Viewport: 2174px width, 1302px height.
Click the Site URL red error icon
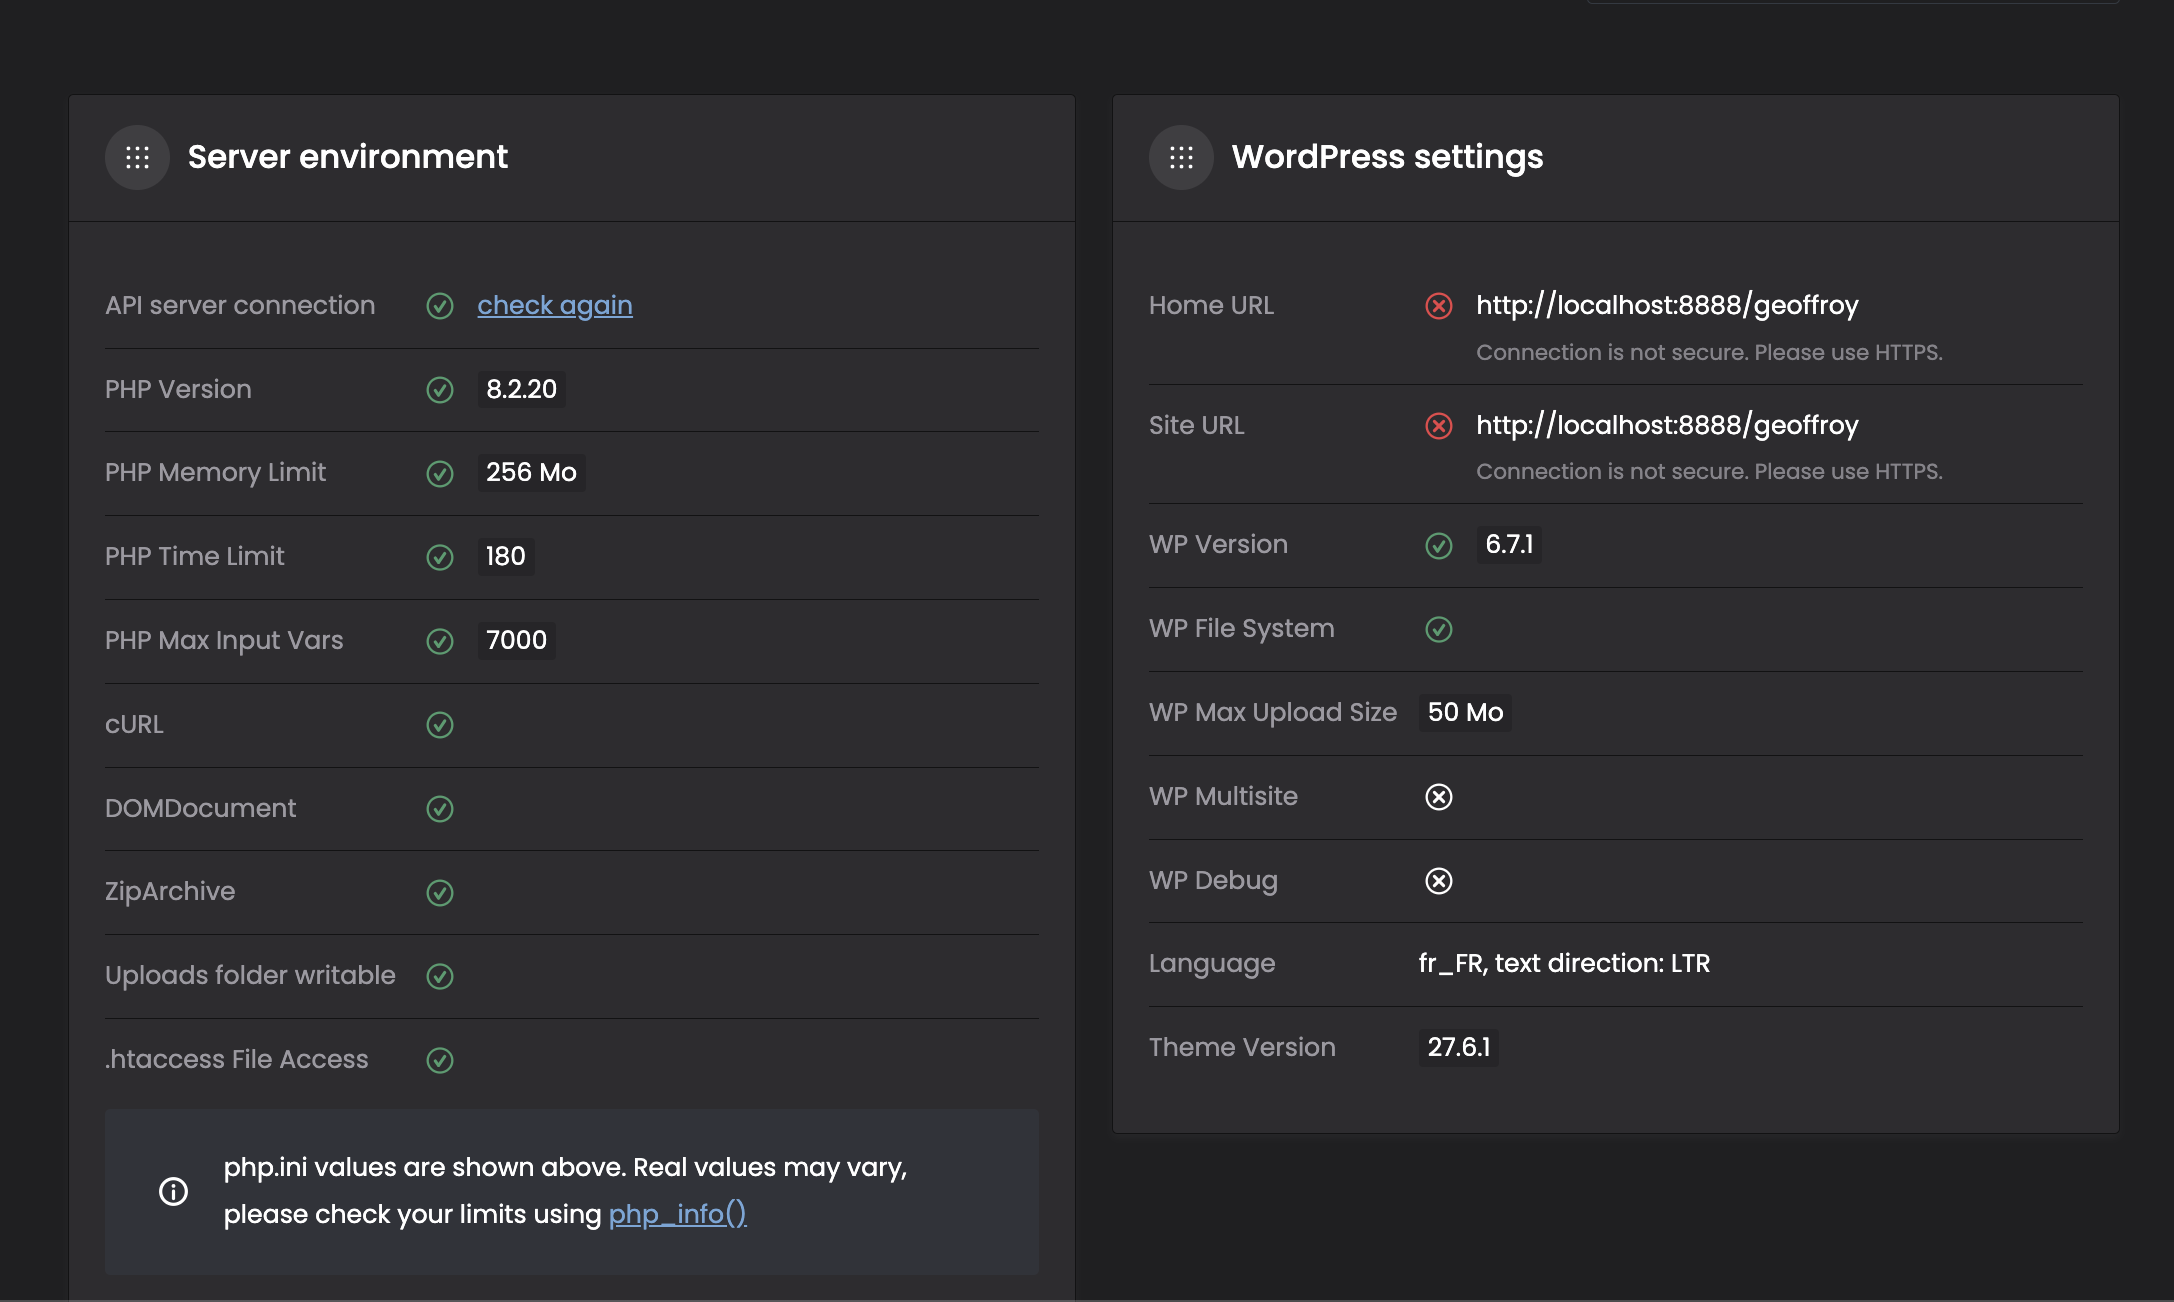(x=1439, y=426)
